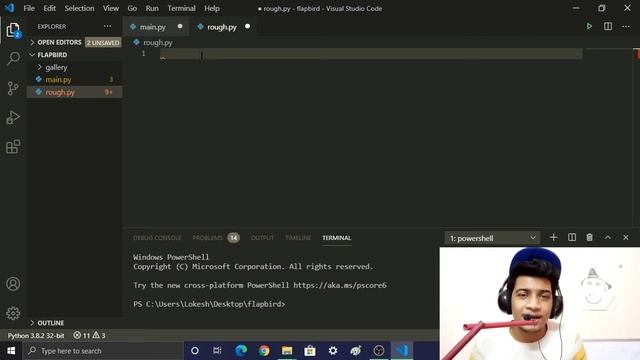Open the Selection menu
640x360 pixels.
79,8
